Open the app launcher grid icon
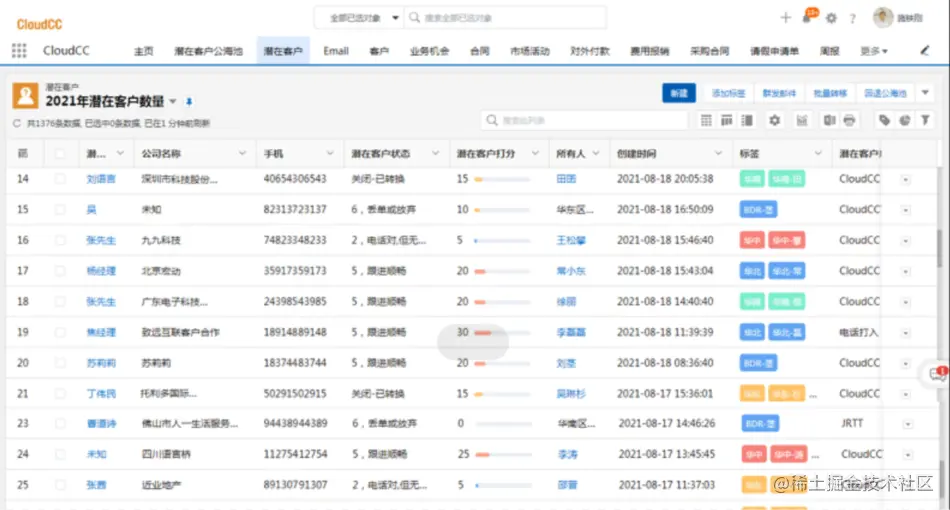 (19, 51)
